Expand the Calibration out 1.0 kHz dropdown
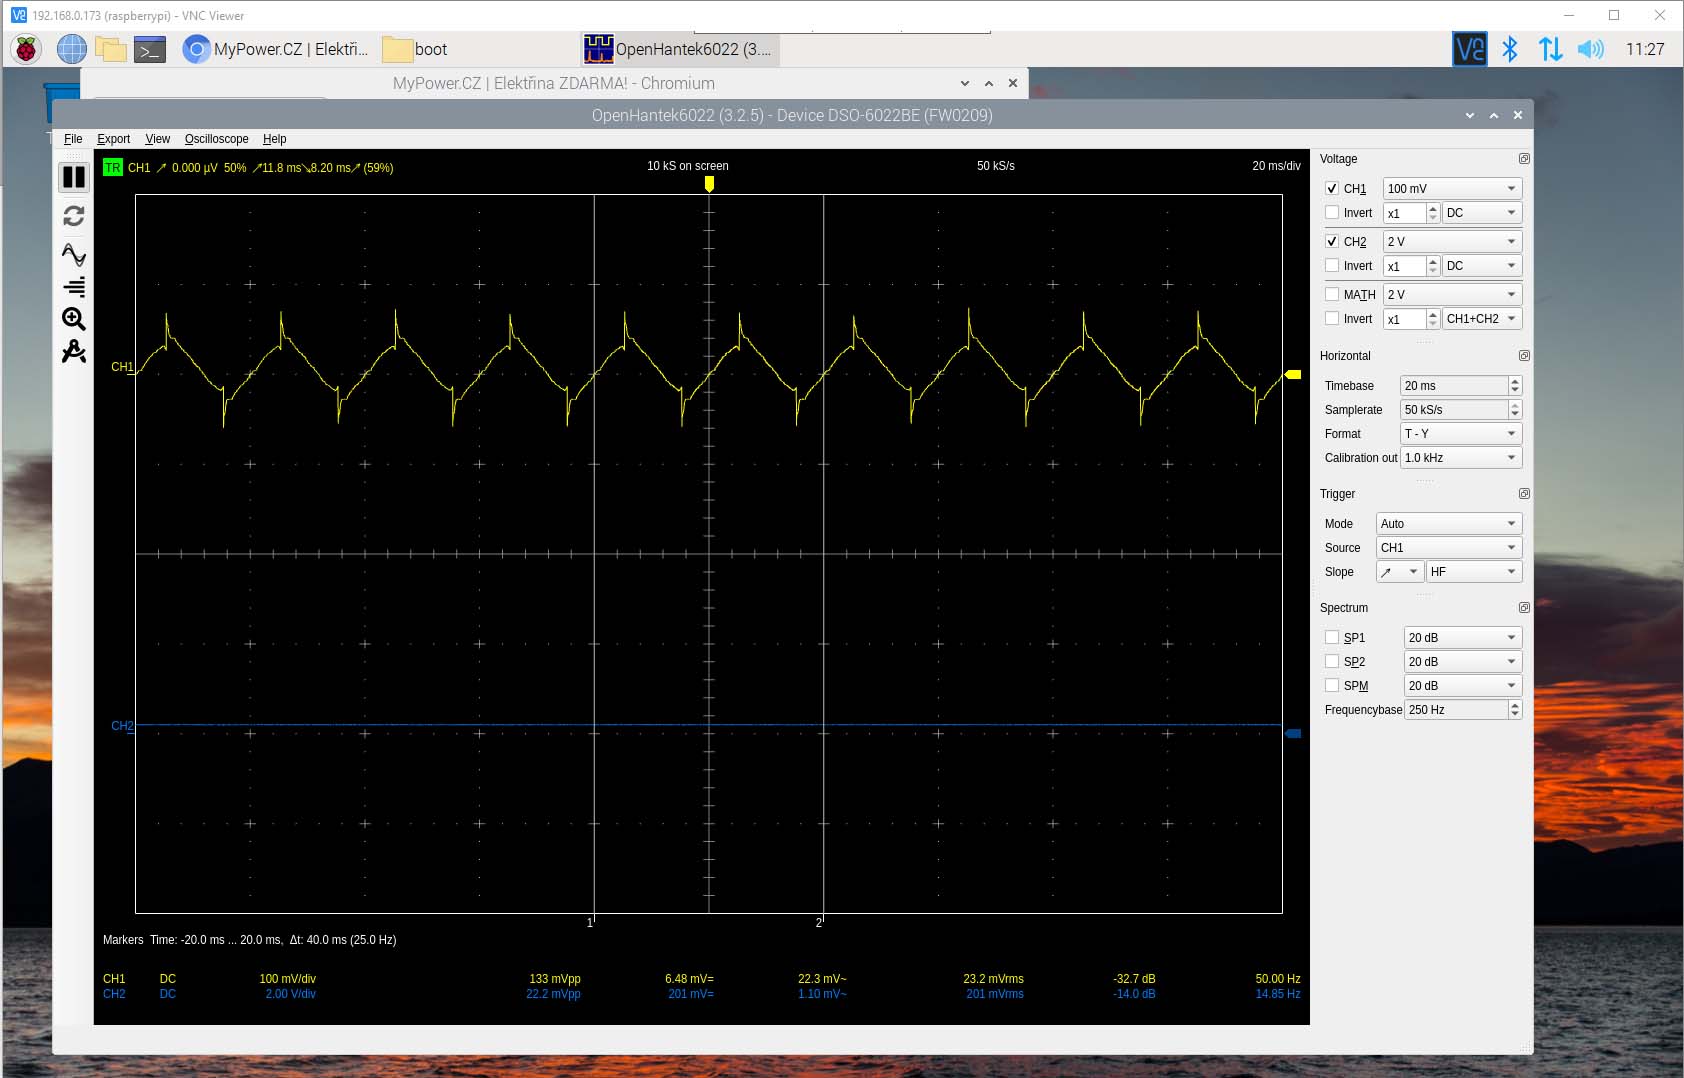Image resolution: width=1684 pixels, height=1078 pixels. 1460,457
